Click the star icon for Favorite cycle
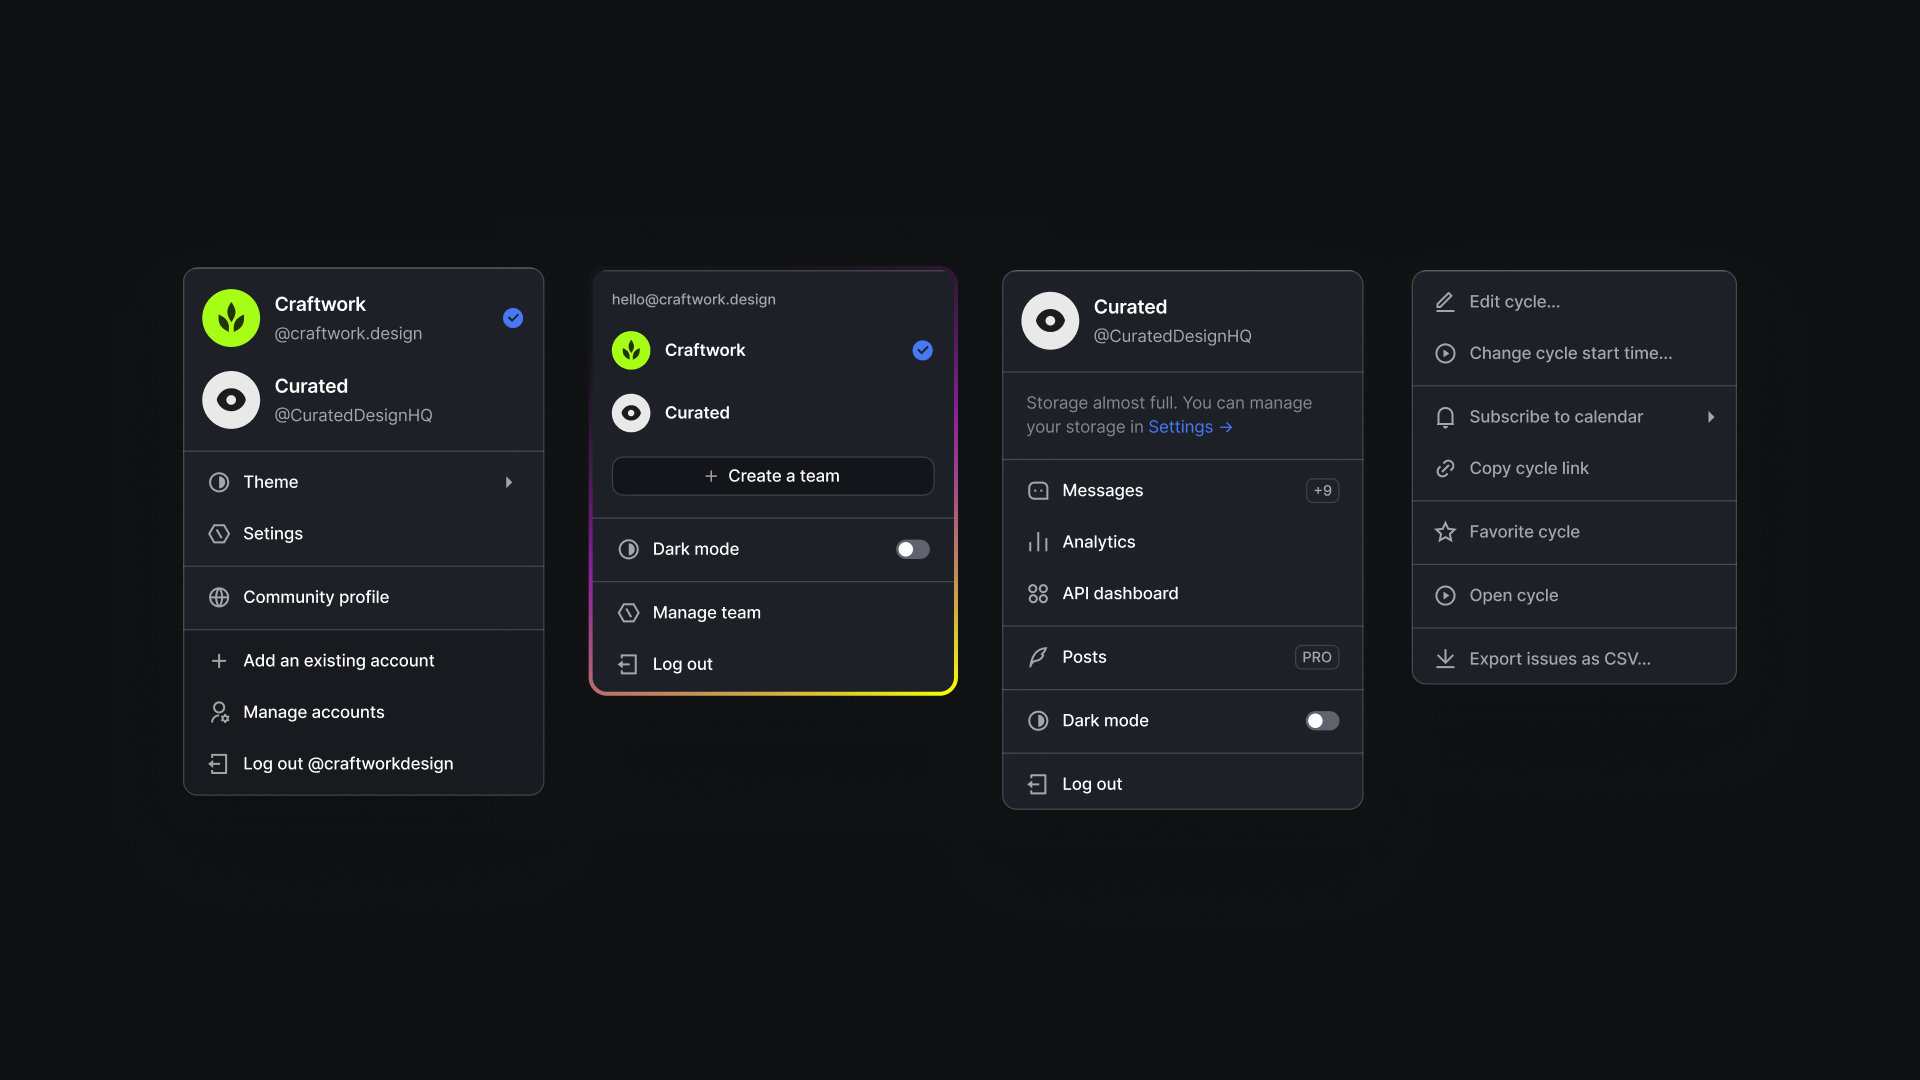This screenshot has width=1920, height=1080. (1445, 532)
